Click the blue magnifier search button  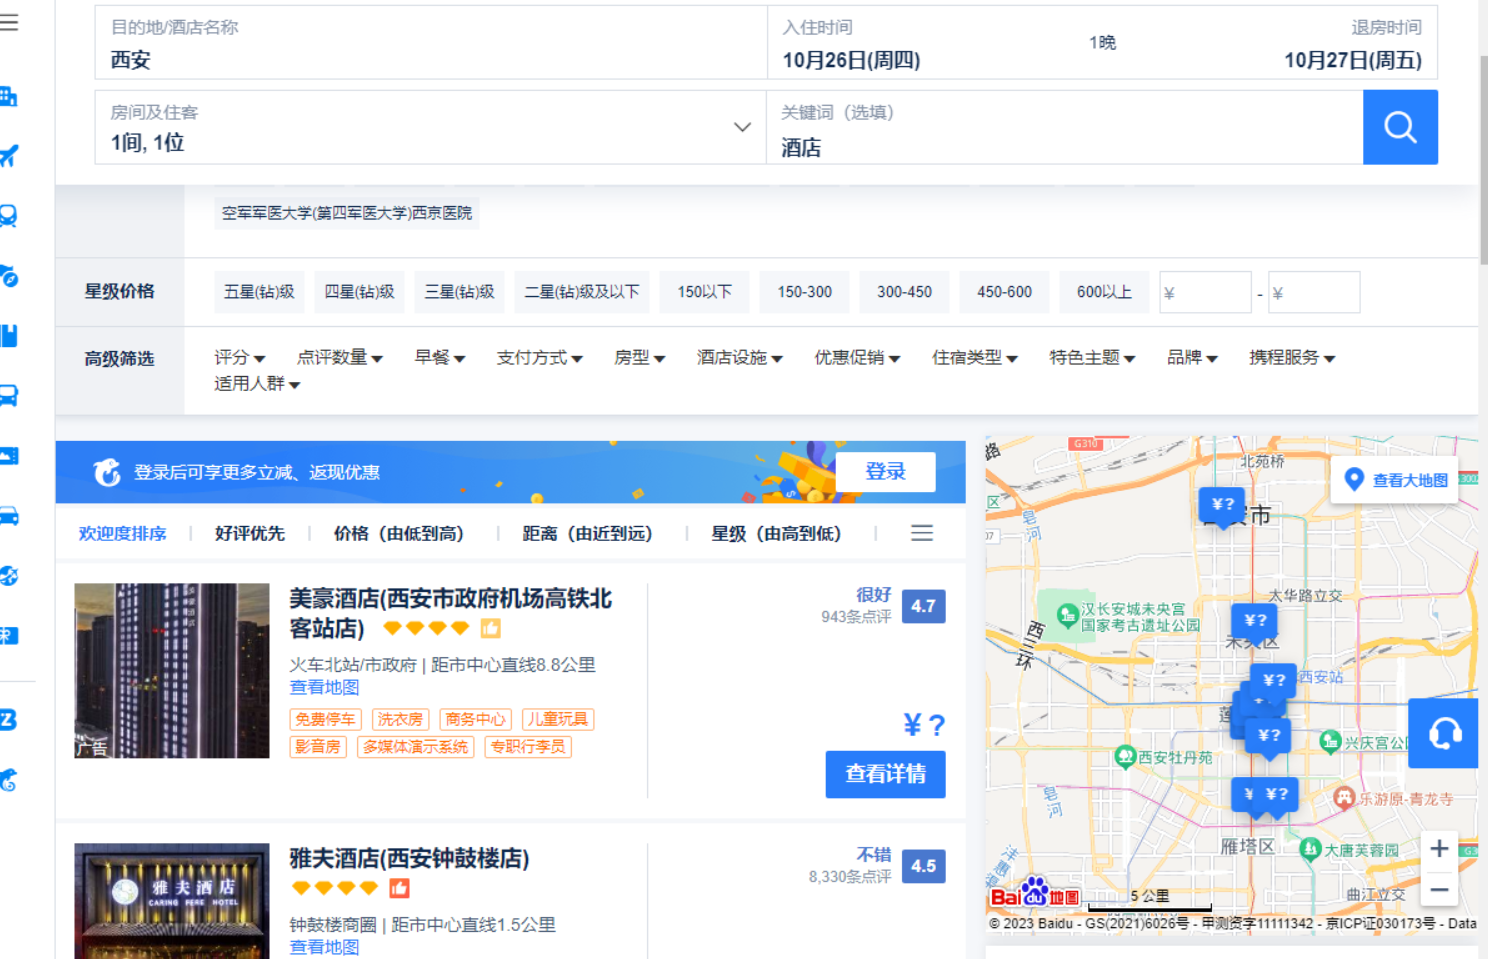1399,127
